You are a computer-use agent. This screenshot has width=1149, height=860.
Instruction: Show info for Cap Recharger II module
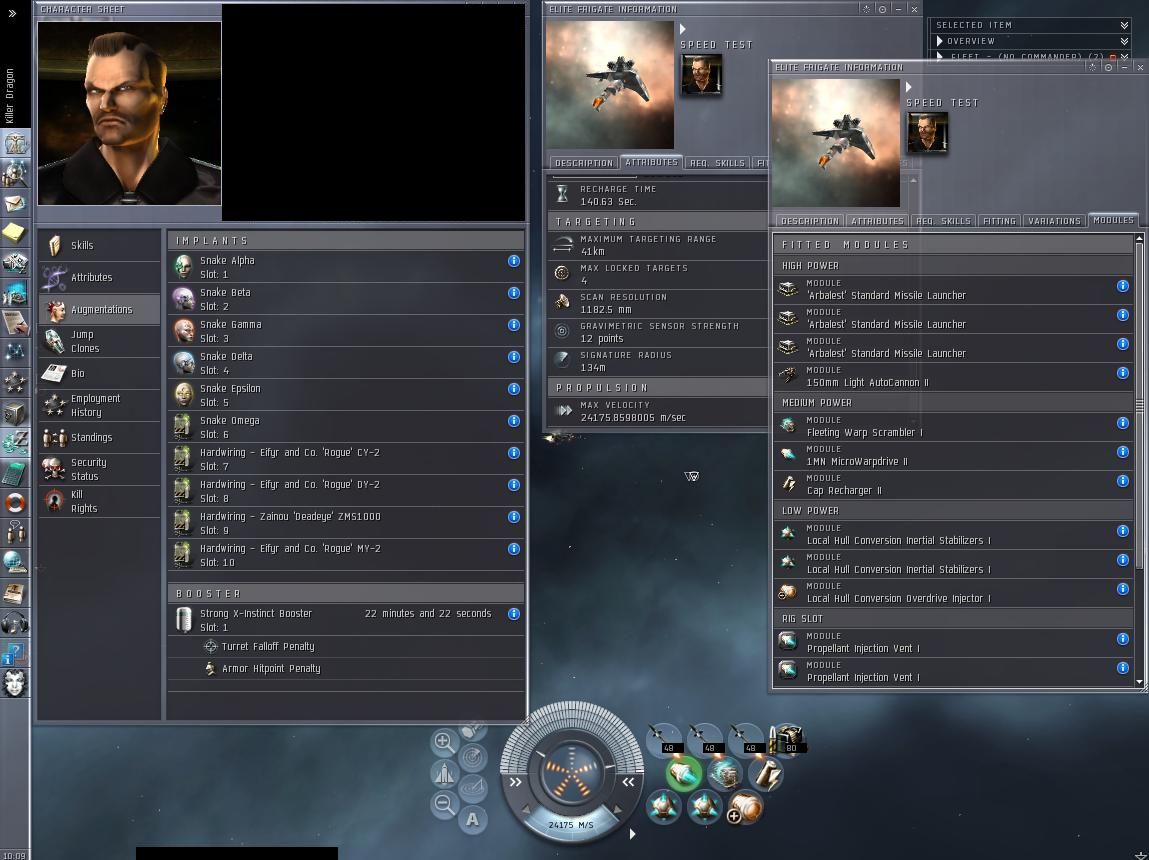click(1123, 481)
